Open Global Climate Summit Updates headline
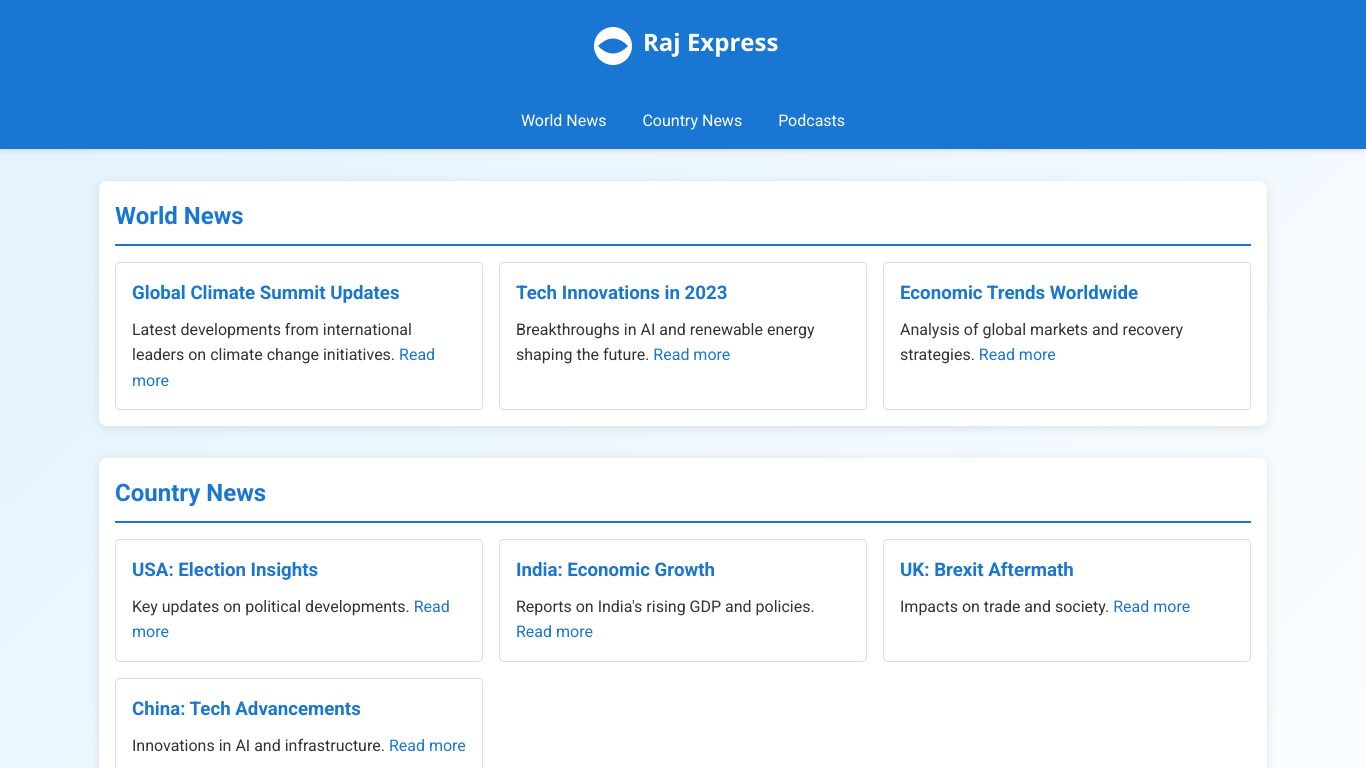 [x=265, y=293]
